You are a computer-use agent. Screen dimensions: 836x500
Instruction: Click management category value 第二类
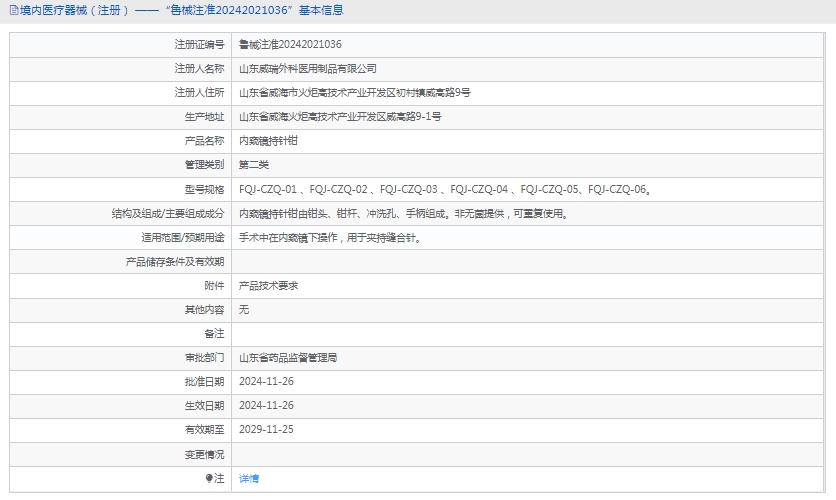pos(254,165)
